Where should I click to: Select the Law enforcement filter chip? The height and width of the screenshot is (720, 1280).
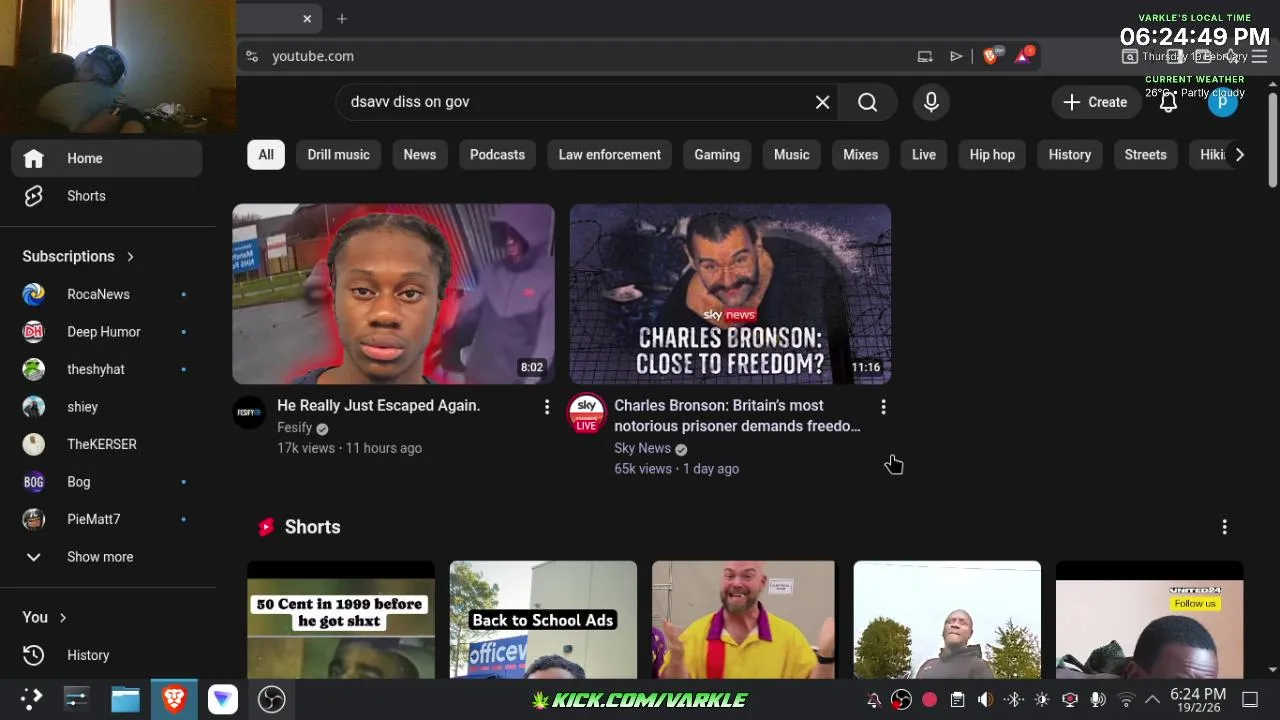(609, 155)
